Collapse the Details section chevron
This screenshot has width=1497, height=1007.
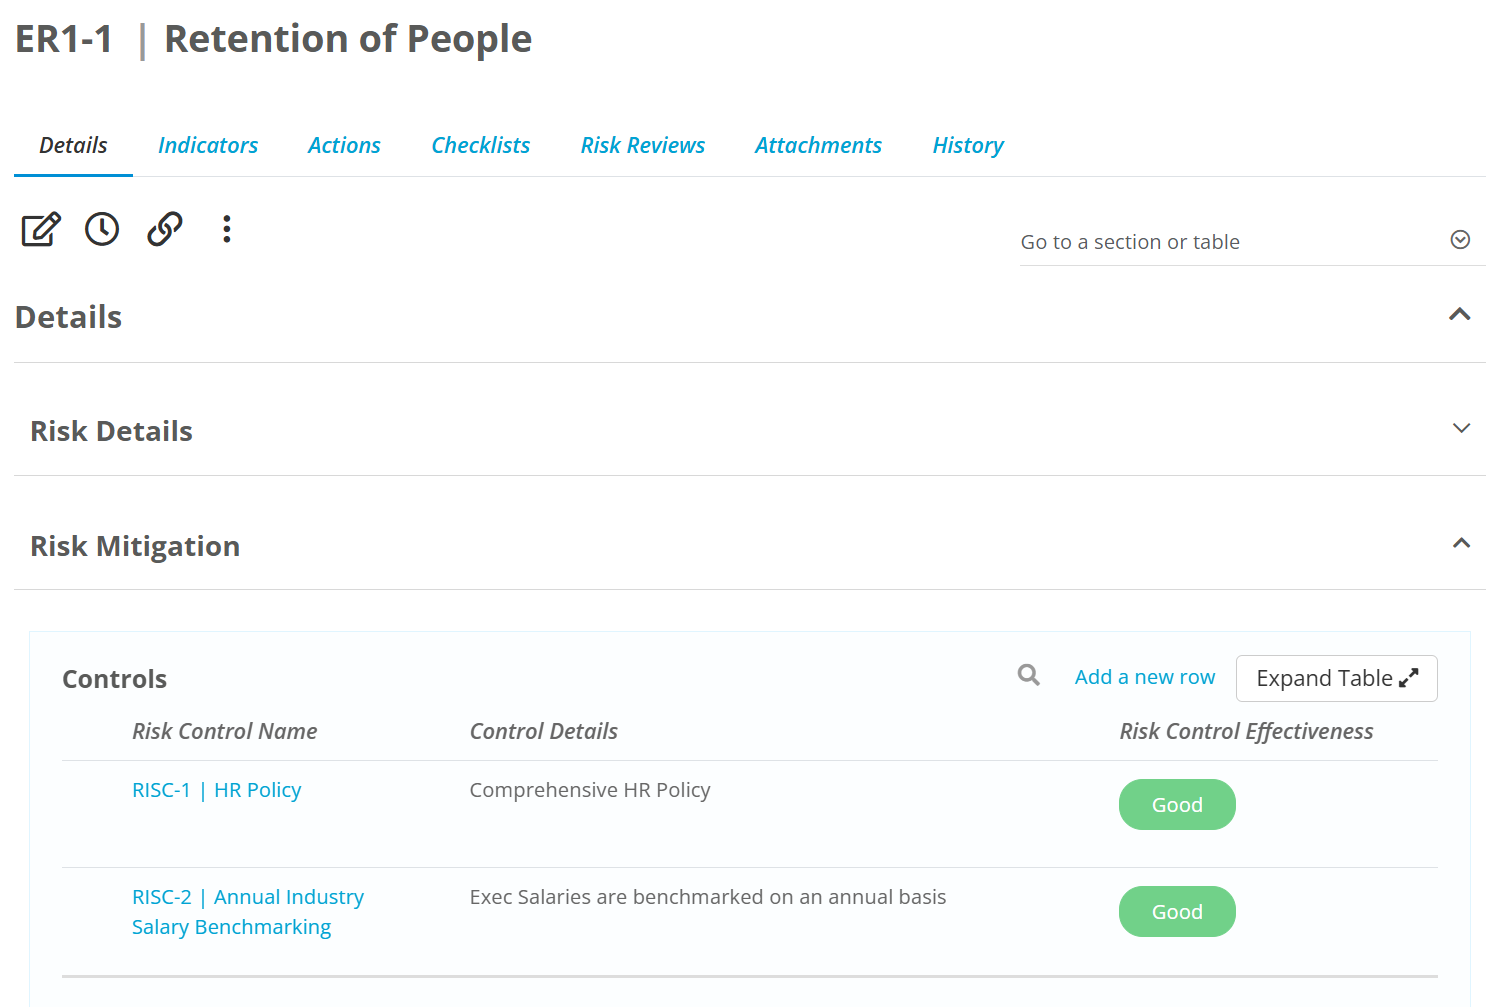coord(1460,315)
